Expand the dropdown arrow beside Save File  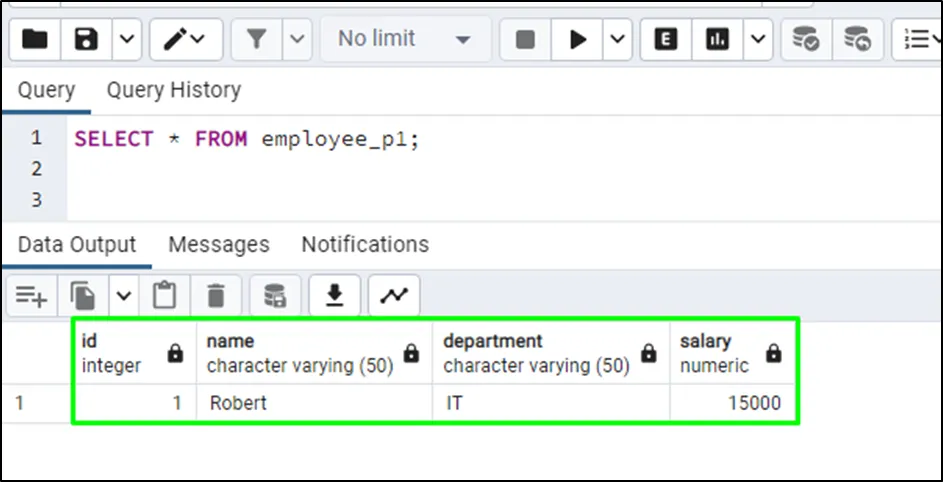pos(127,39)
